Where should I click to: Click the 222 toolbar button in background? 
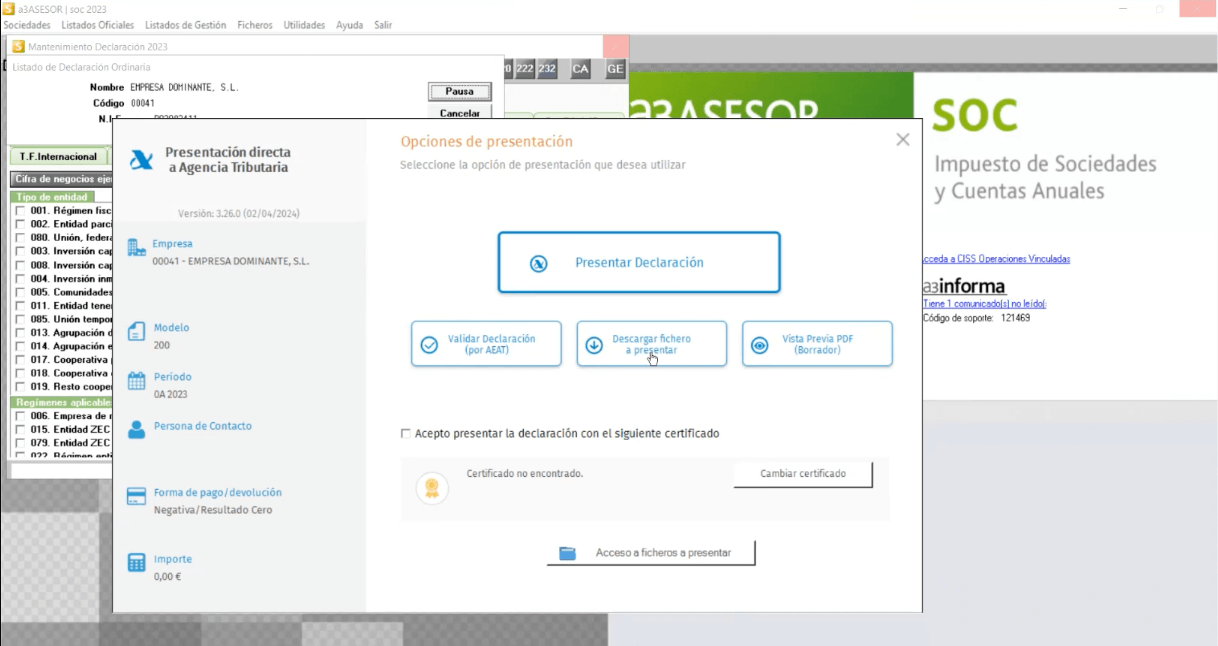pyautogui.click(x=524, y=69)
